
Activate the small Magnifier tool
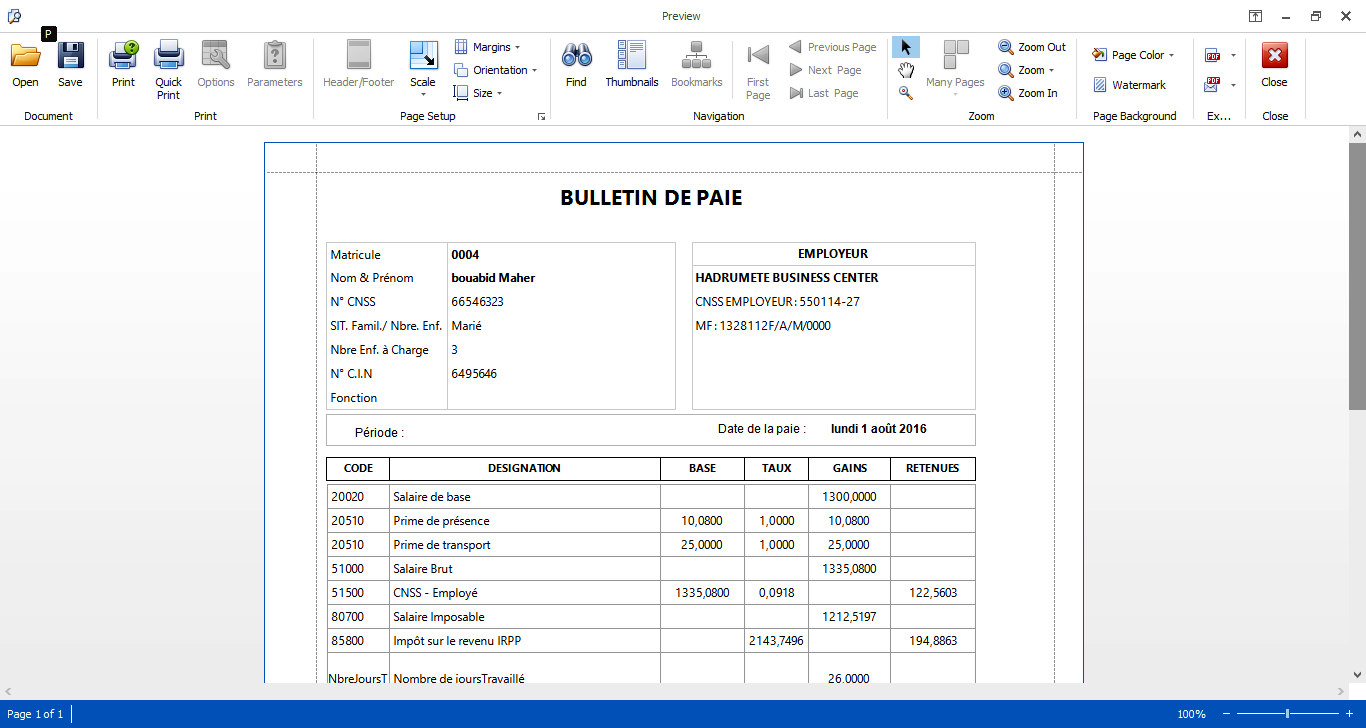click(x=906, y=93)
